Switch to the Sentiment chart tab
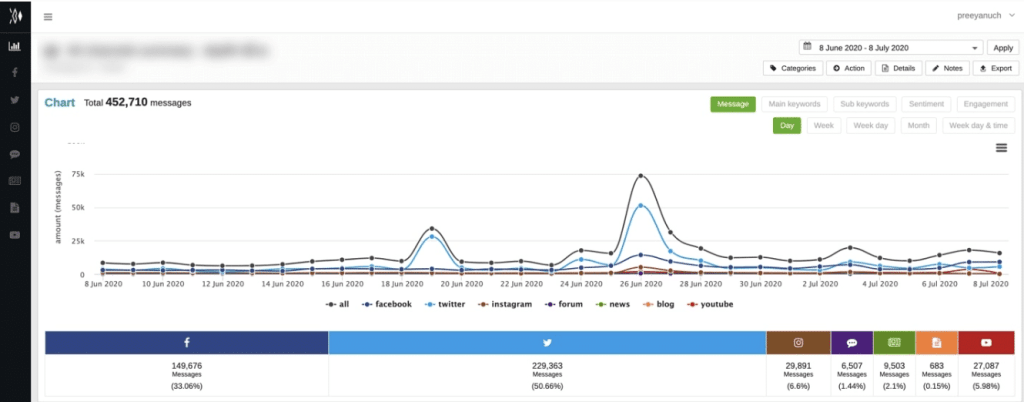1024x402 pixels. coord(925,104)
